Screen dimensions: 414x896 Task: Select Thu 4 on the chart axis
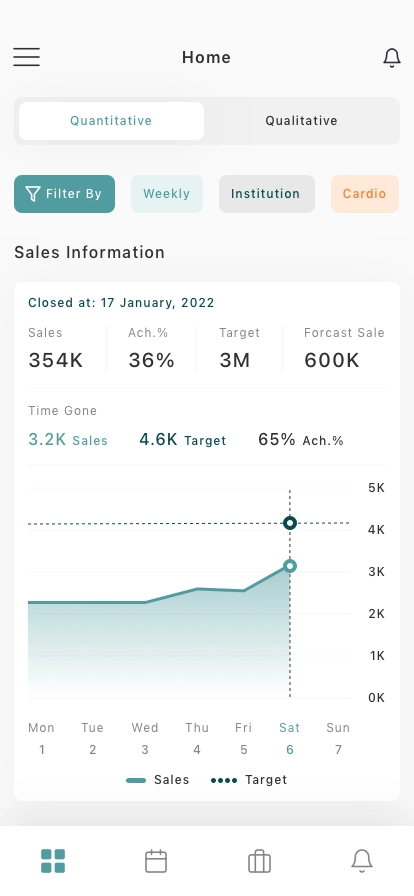197,738
